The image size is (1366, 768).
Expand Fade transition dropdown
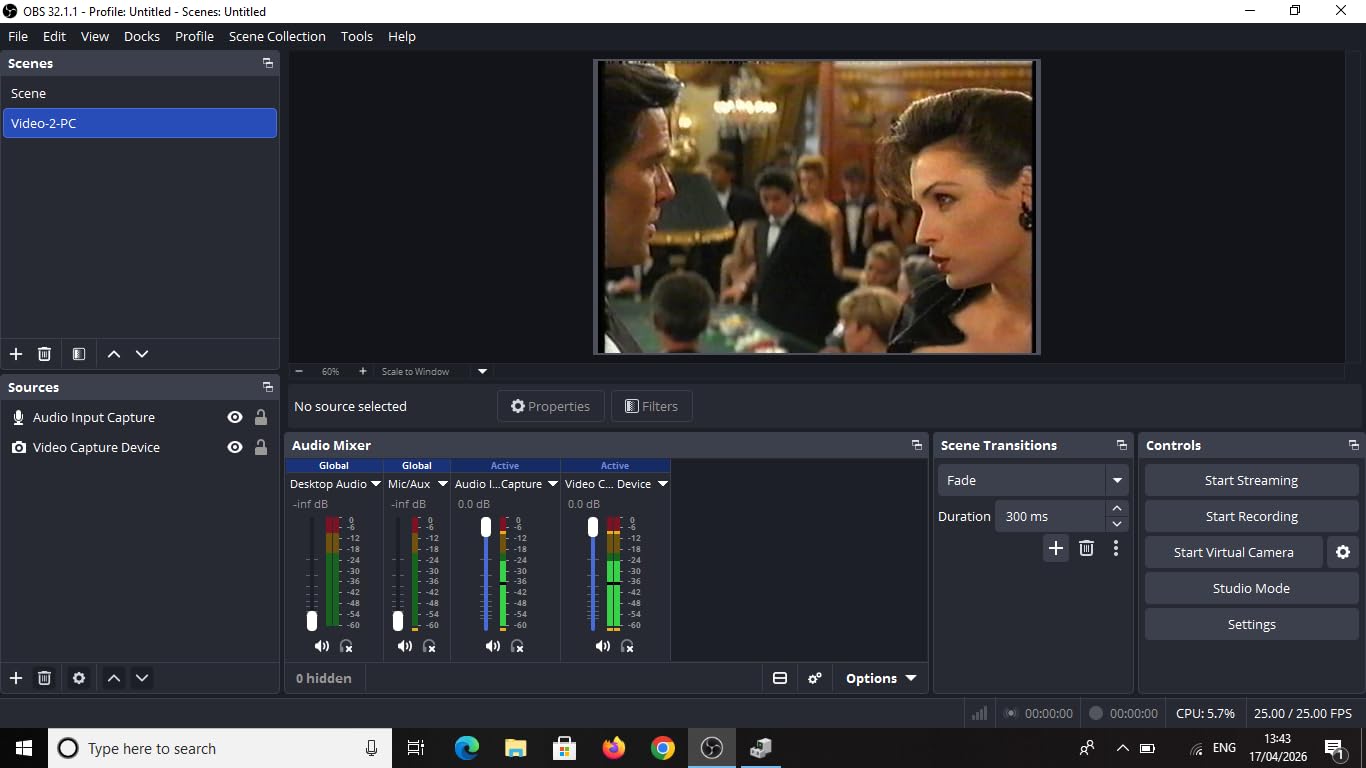pyautogui.click(x=1117, y=480)
